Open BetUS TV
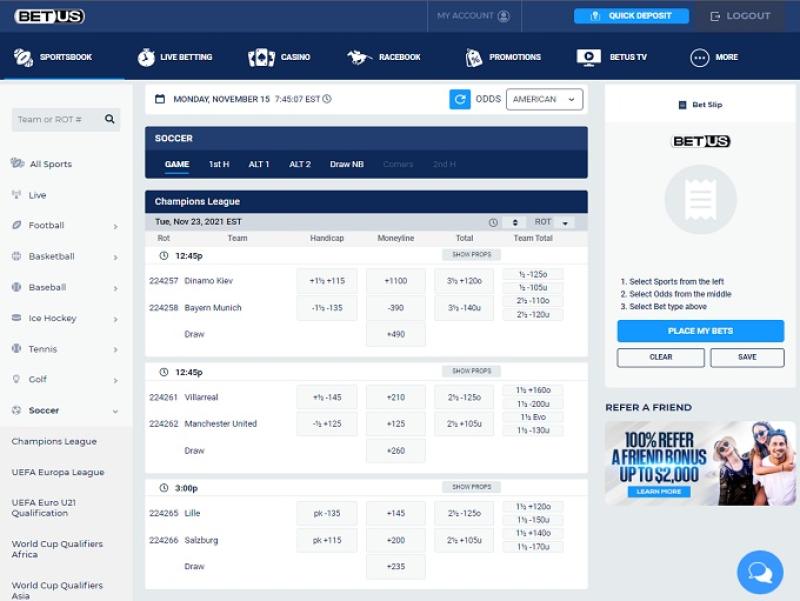This screenshot has height=601, width=800. [x=612, y=57]
